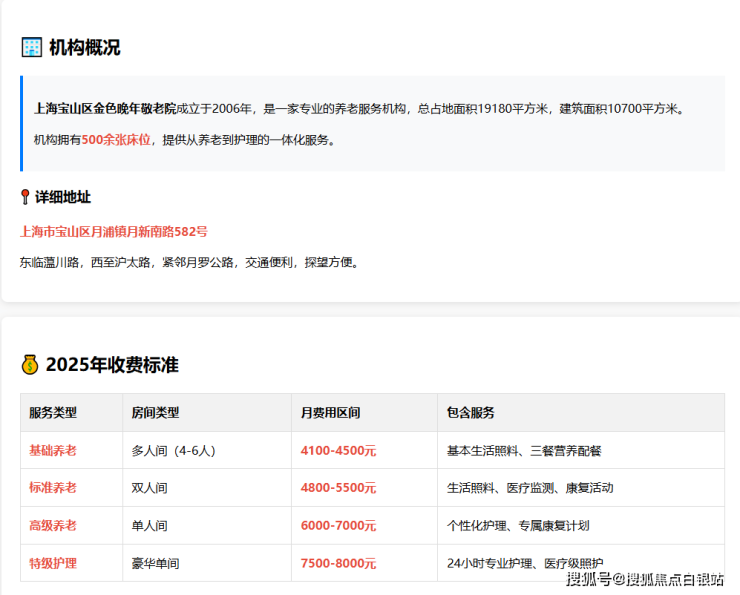This screenshot has height=595, width=740.
Task: Click the building icon beside 机构概况
Action: click(32, 47)
